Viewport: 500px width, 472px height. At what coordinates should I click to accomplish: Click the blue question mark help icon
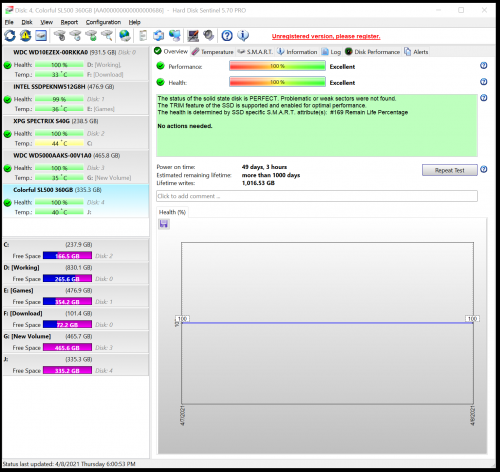(227, 35)
